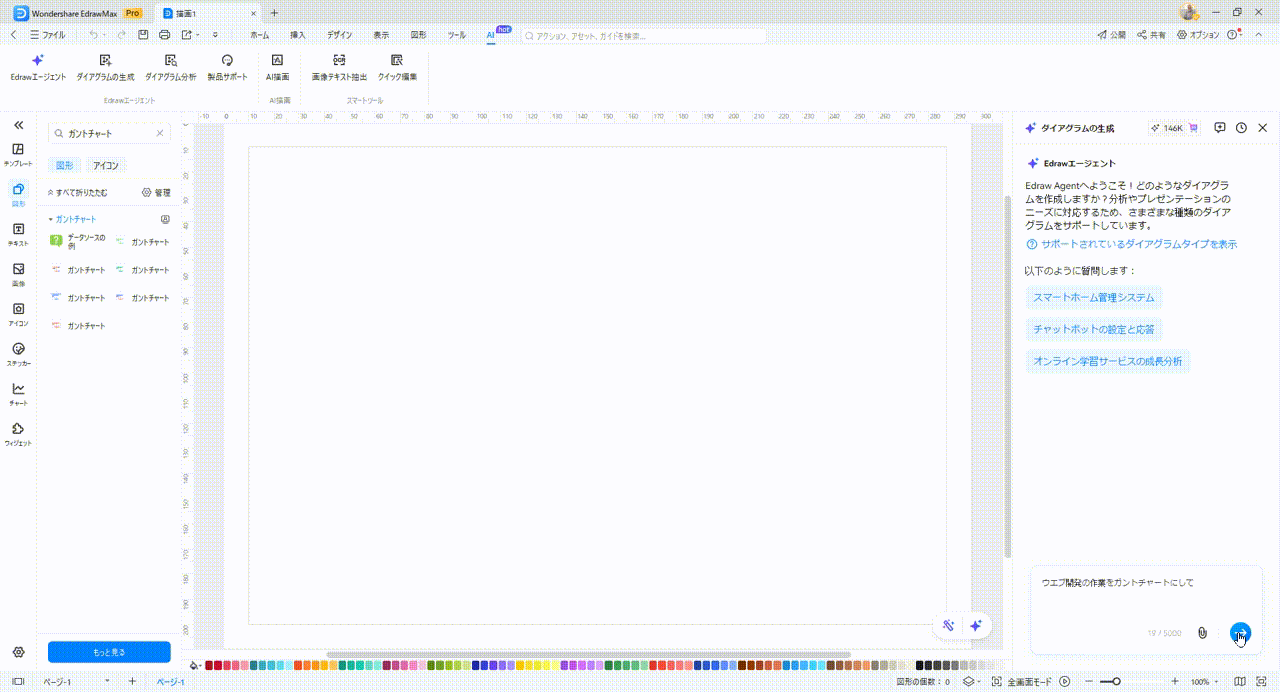Switch shape search to アイコン filter
Image resolution: width=1280 pixels, height=692 pixels.
pyautogui.click(x=106, y=165)
